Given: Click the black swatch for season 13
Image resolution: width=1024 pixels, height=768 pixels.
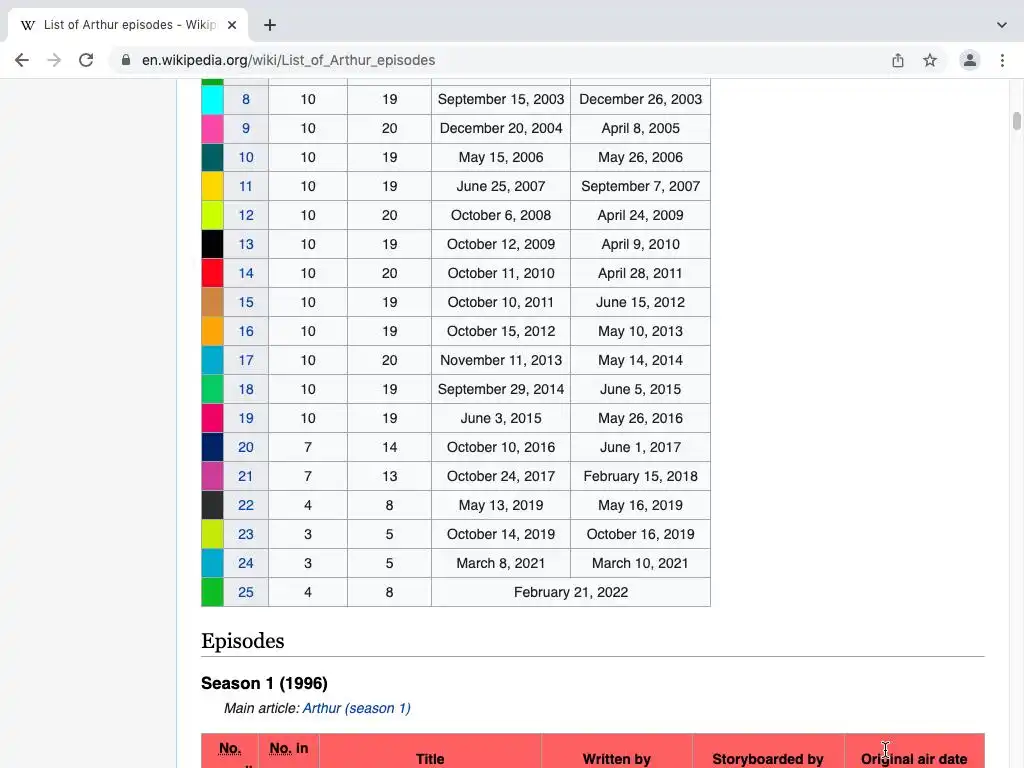Looking at the screenshot, I should point(212,244).
